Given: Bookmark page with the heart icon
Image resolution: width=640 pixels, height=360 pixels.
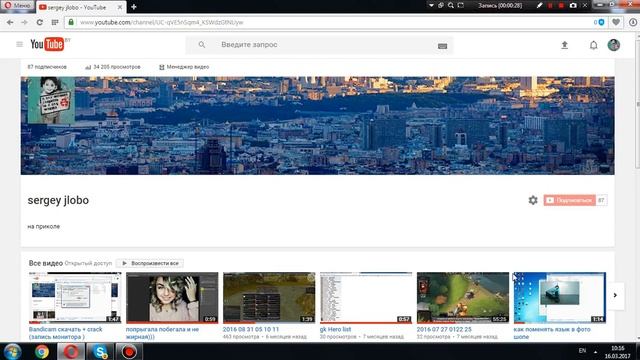Looking at the screenshot, I should (x=616, y=22).
